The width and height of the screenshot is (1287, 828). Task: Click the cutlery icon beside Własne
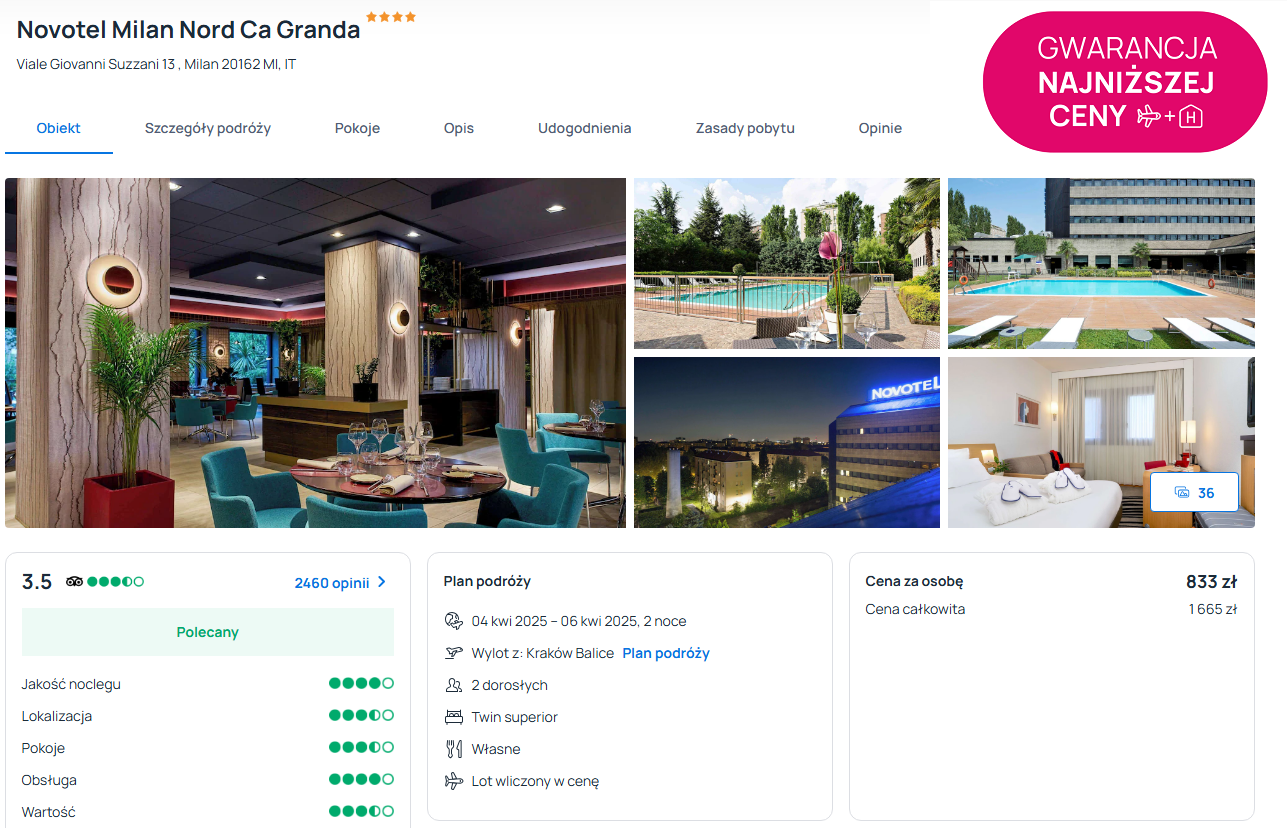(454, 749)
